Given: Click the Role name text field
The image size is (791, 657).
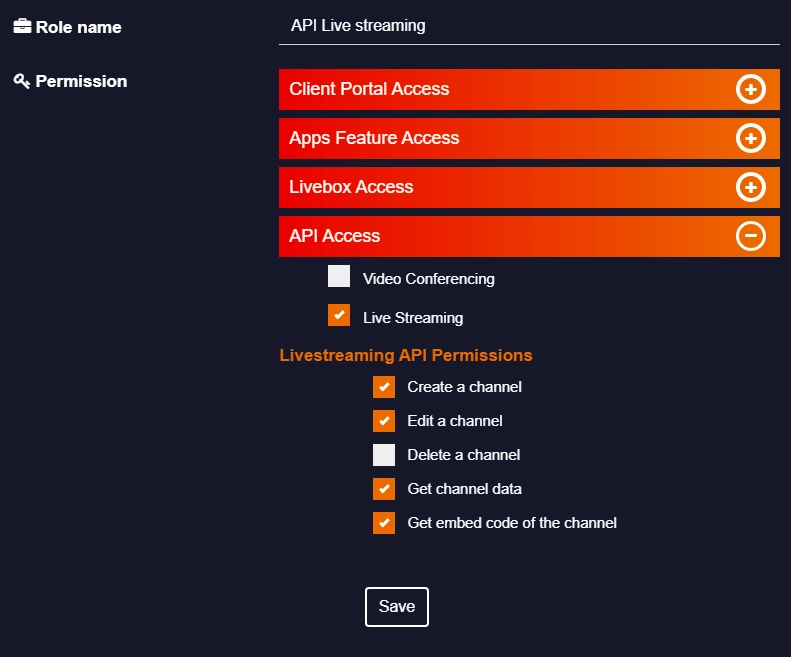Looking at the screenshot, I should [529, 26].
